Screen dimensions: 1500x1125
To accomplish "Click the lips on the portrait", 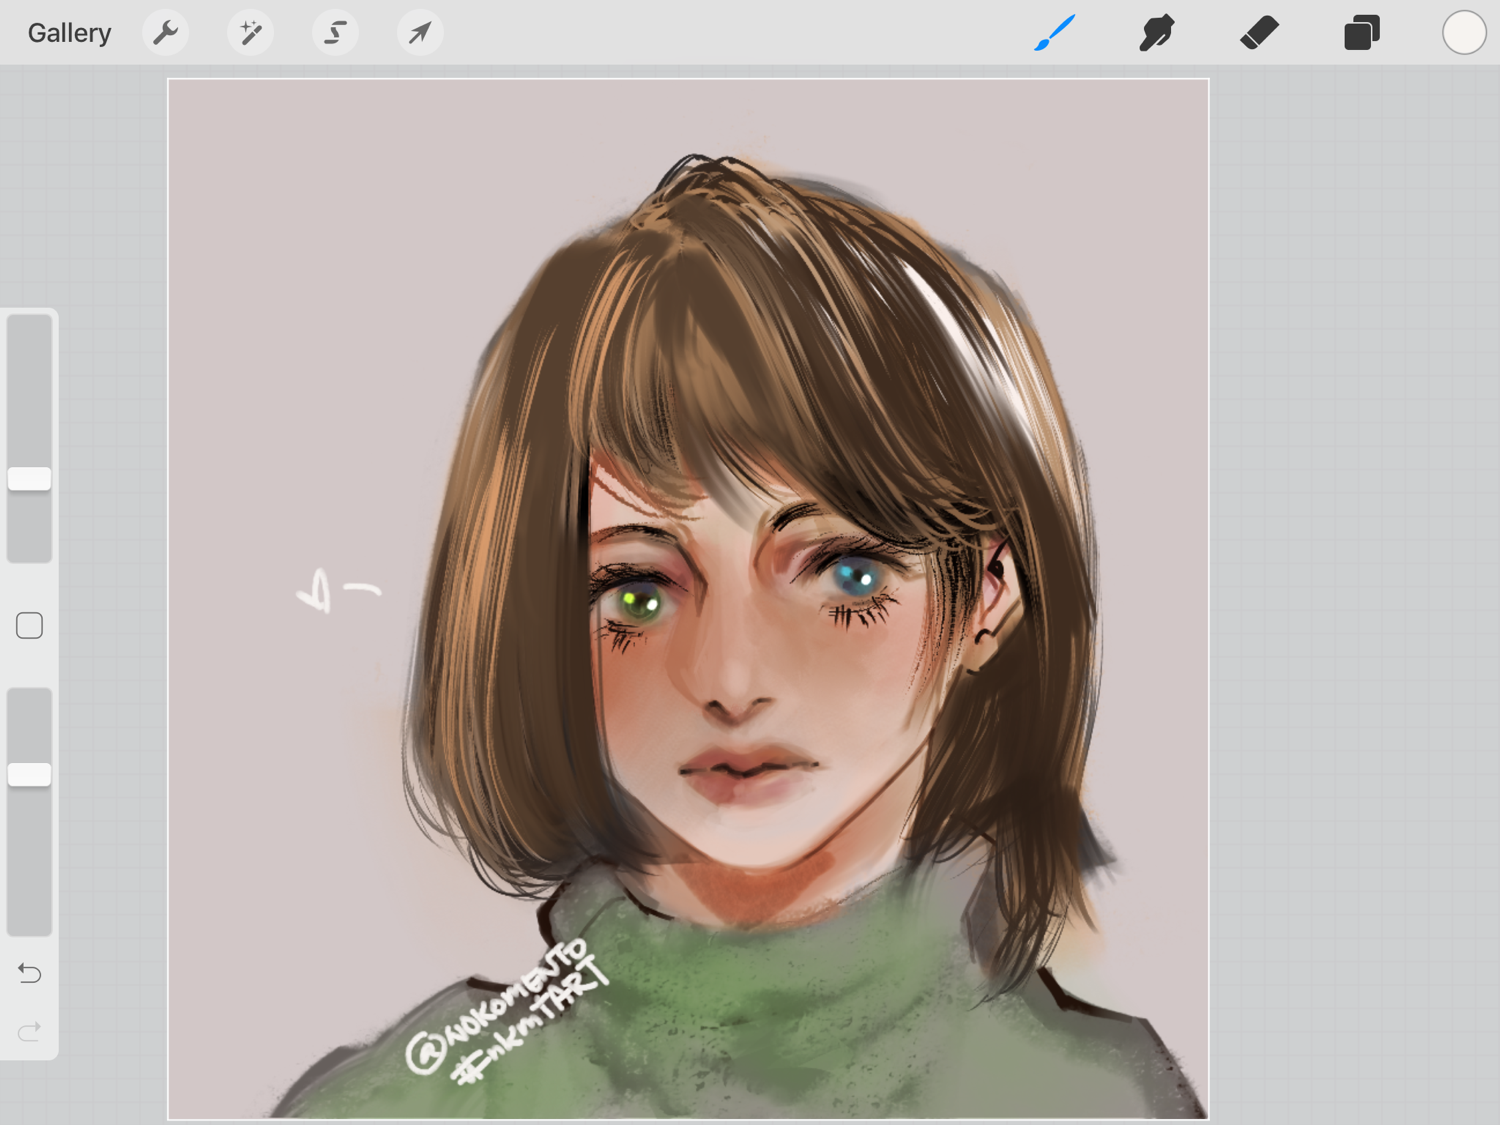I will [747, 768].
